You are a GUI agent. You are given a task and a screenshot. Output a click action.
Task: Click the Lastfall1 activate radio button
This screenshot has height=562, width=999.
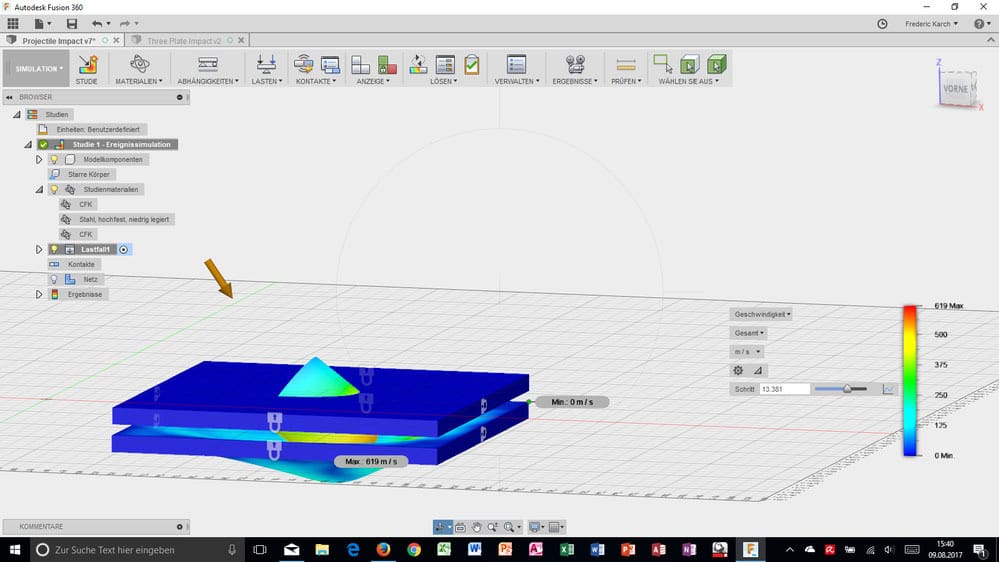pyautogui.click(x=124, y=249)
